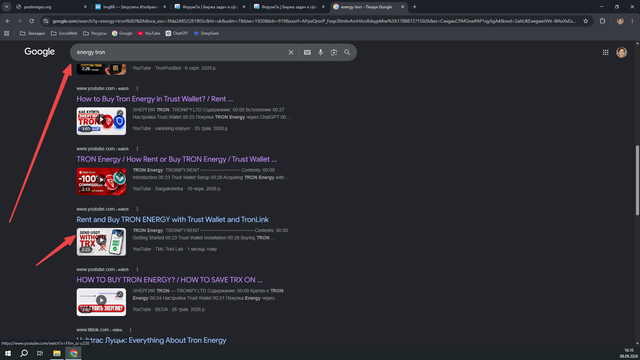Clear the search box with the X icon
Viewport: 640px width, 360px height.
coord(291,52)
